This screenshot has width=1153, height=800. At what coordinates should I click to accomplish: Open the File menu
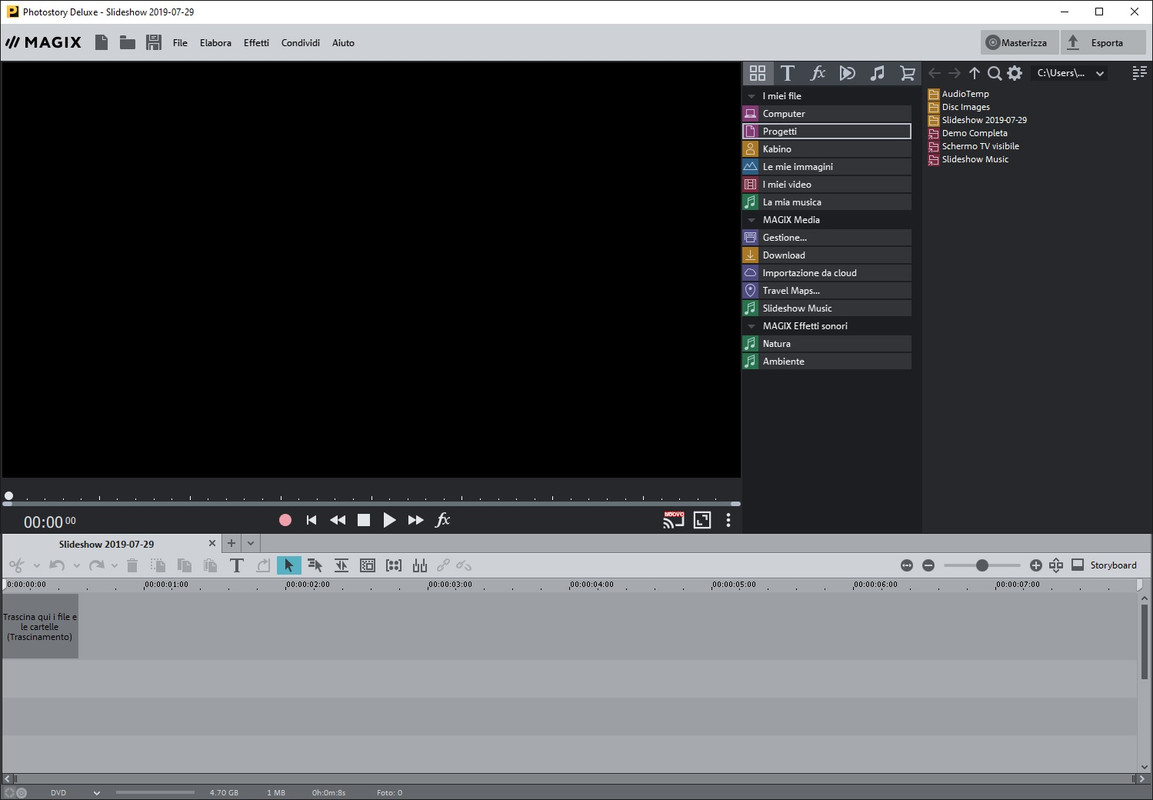pos(180,43)
